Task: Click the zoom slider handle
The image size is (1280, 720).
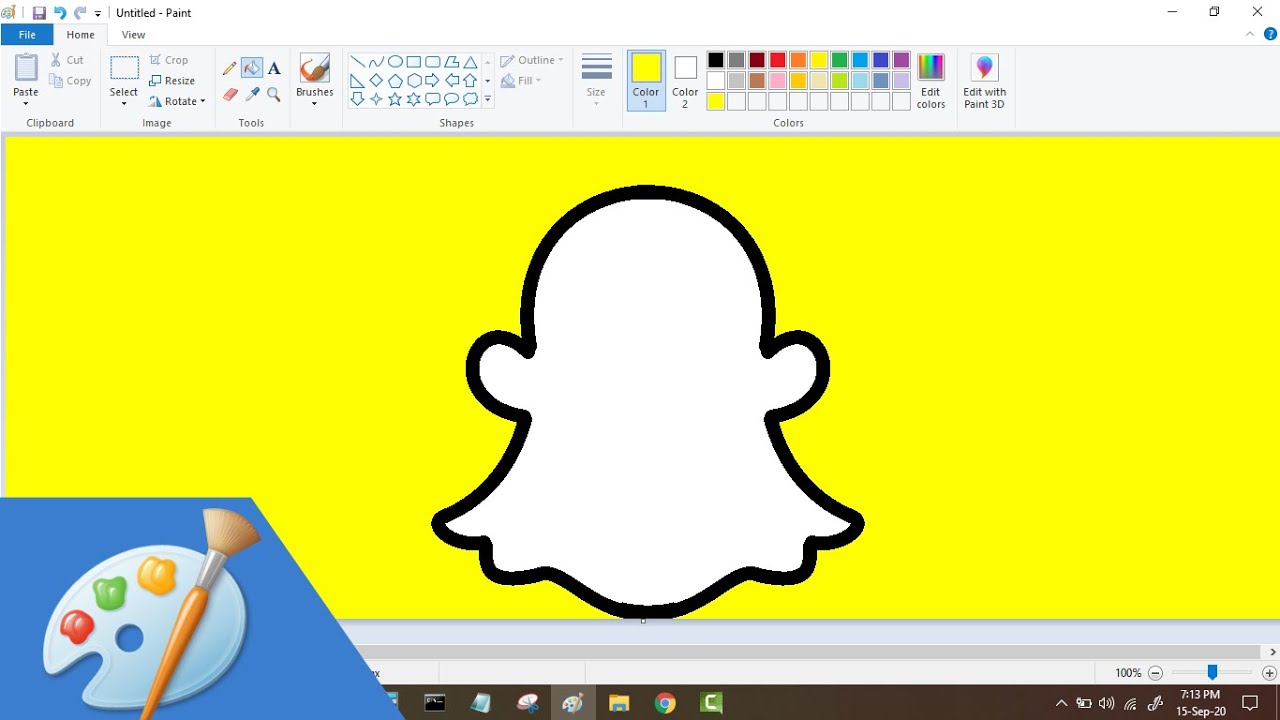Action: (1212, 673)
